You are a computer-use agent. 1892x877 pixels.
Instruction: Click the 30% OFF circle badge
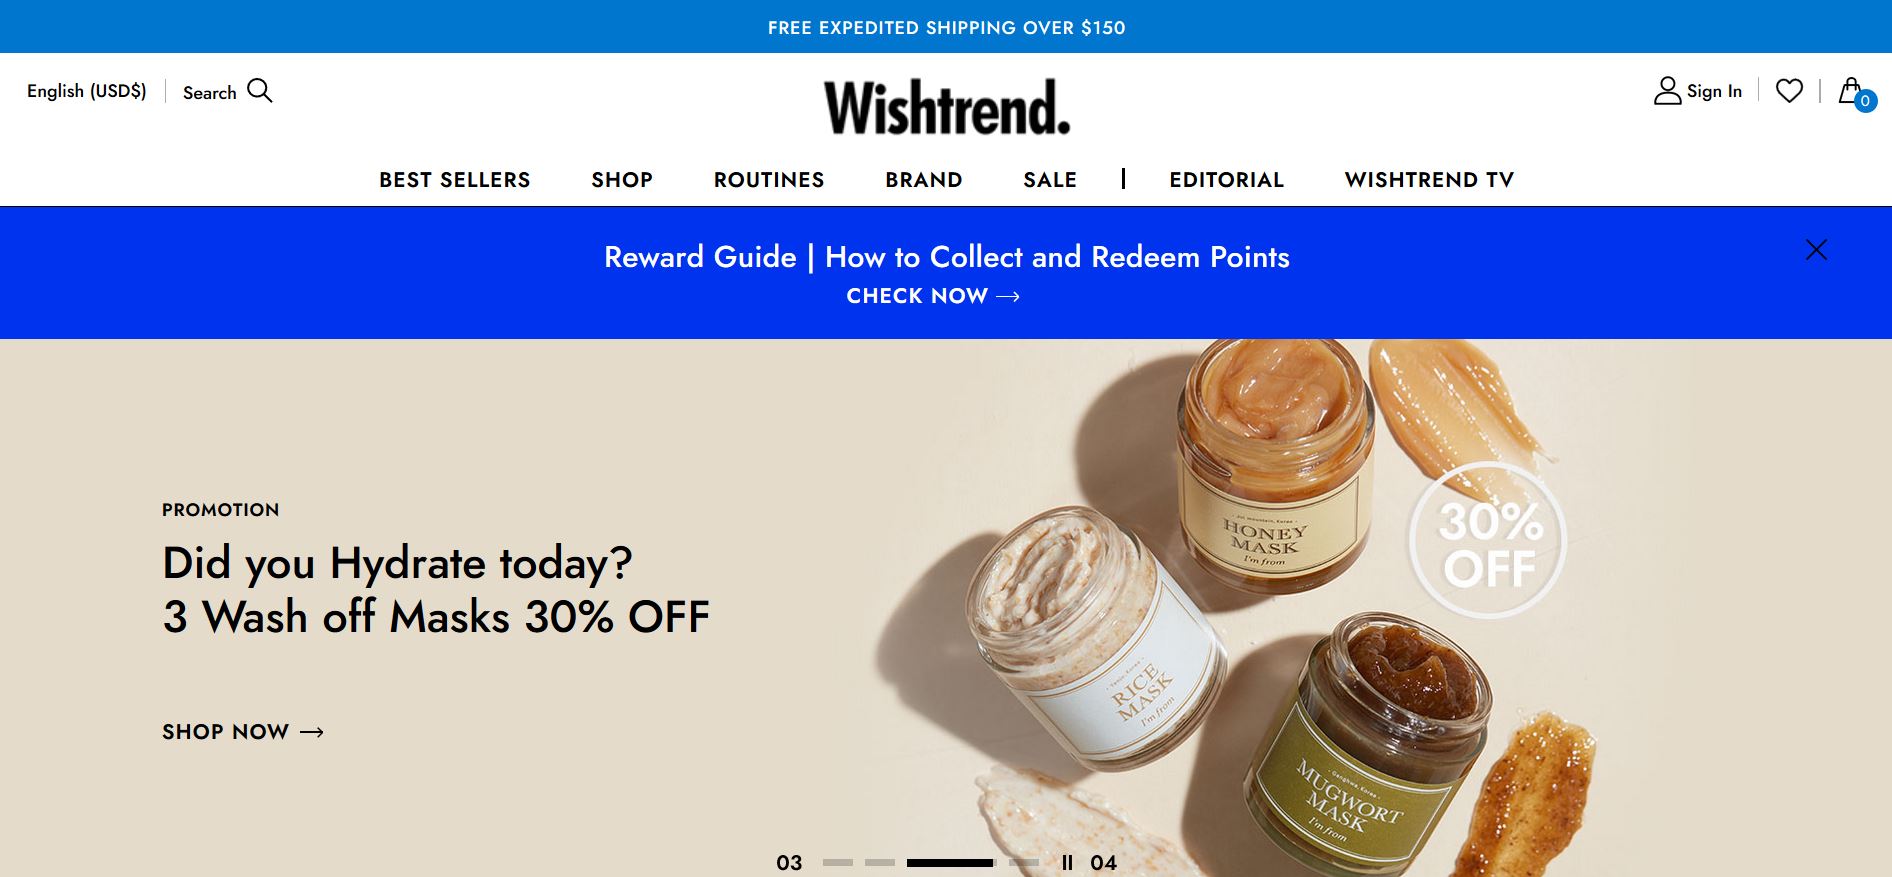click(1488, 541)
